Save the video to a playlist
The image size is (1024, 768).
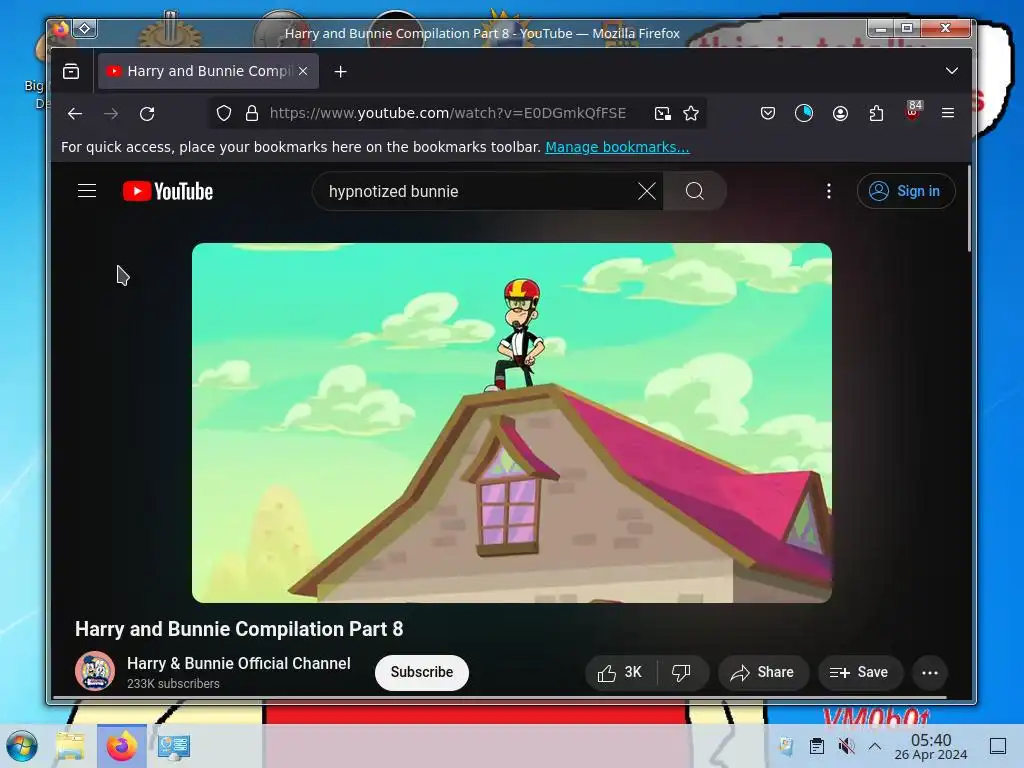pos(859,673)
